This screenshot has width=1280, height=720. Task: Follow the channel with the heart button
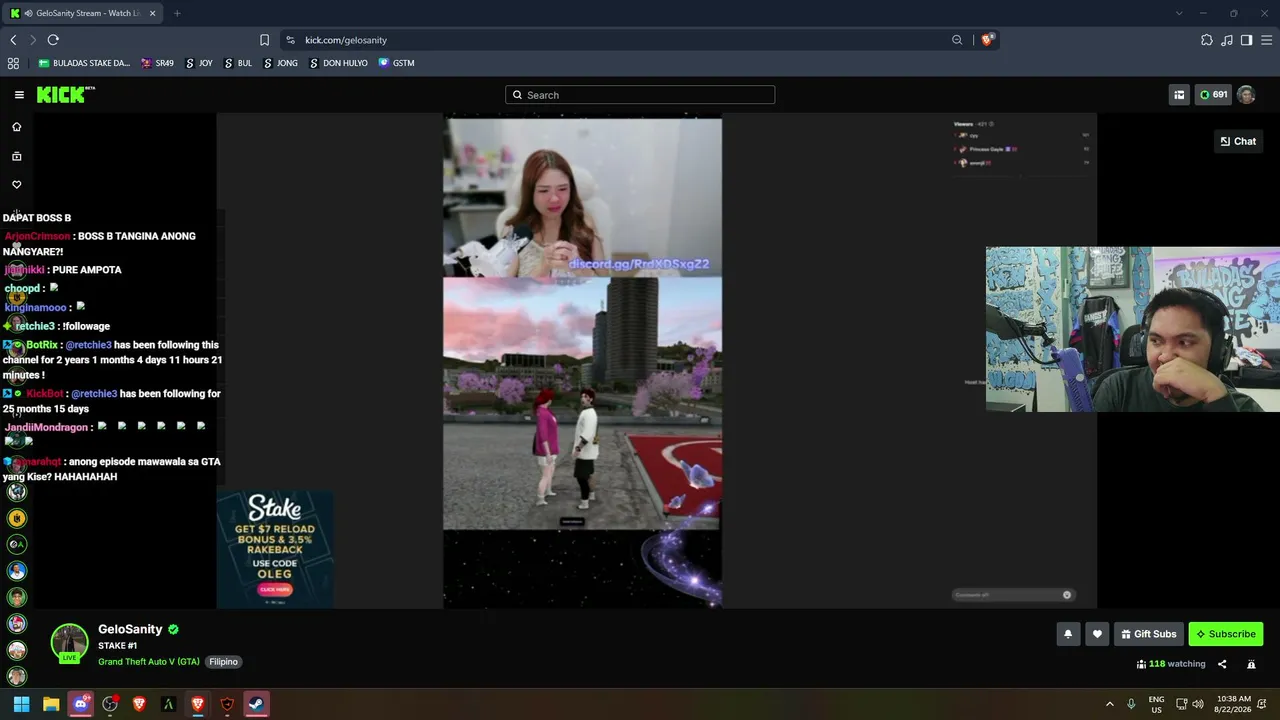point(1097,634)
